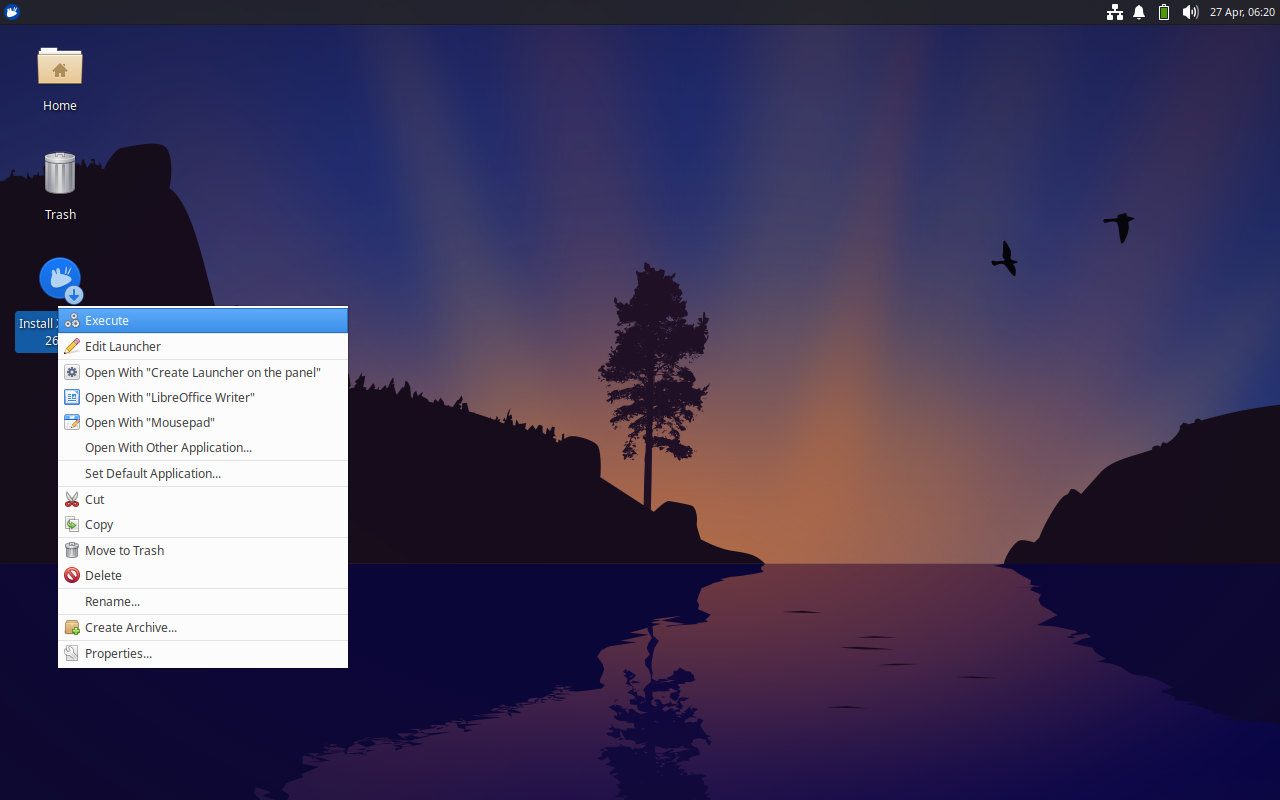Select the Install Xubuntu desktop launcher icon

[x=60, y=280]
